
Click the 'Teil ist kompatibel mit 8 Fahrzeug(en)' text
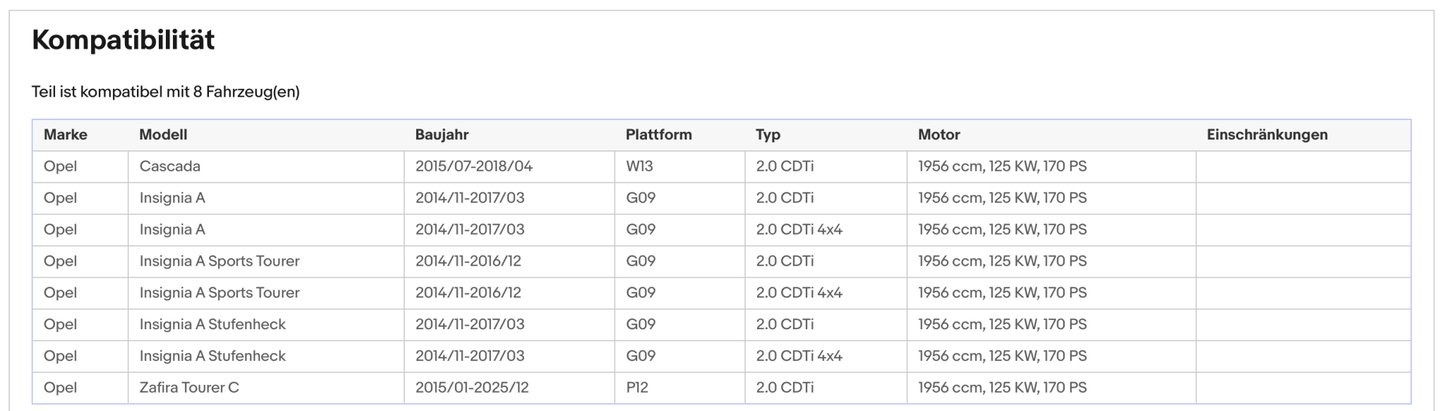click(x=166, y=92)
